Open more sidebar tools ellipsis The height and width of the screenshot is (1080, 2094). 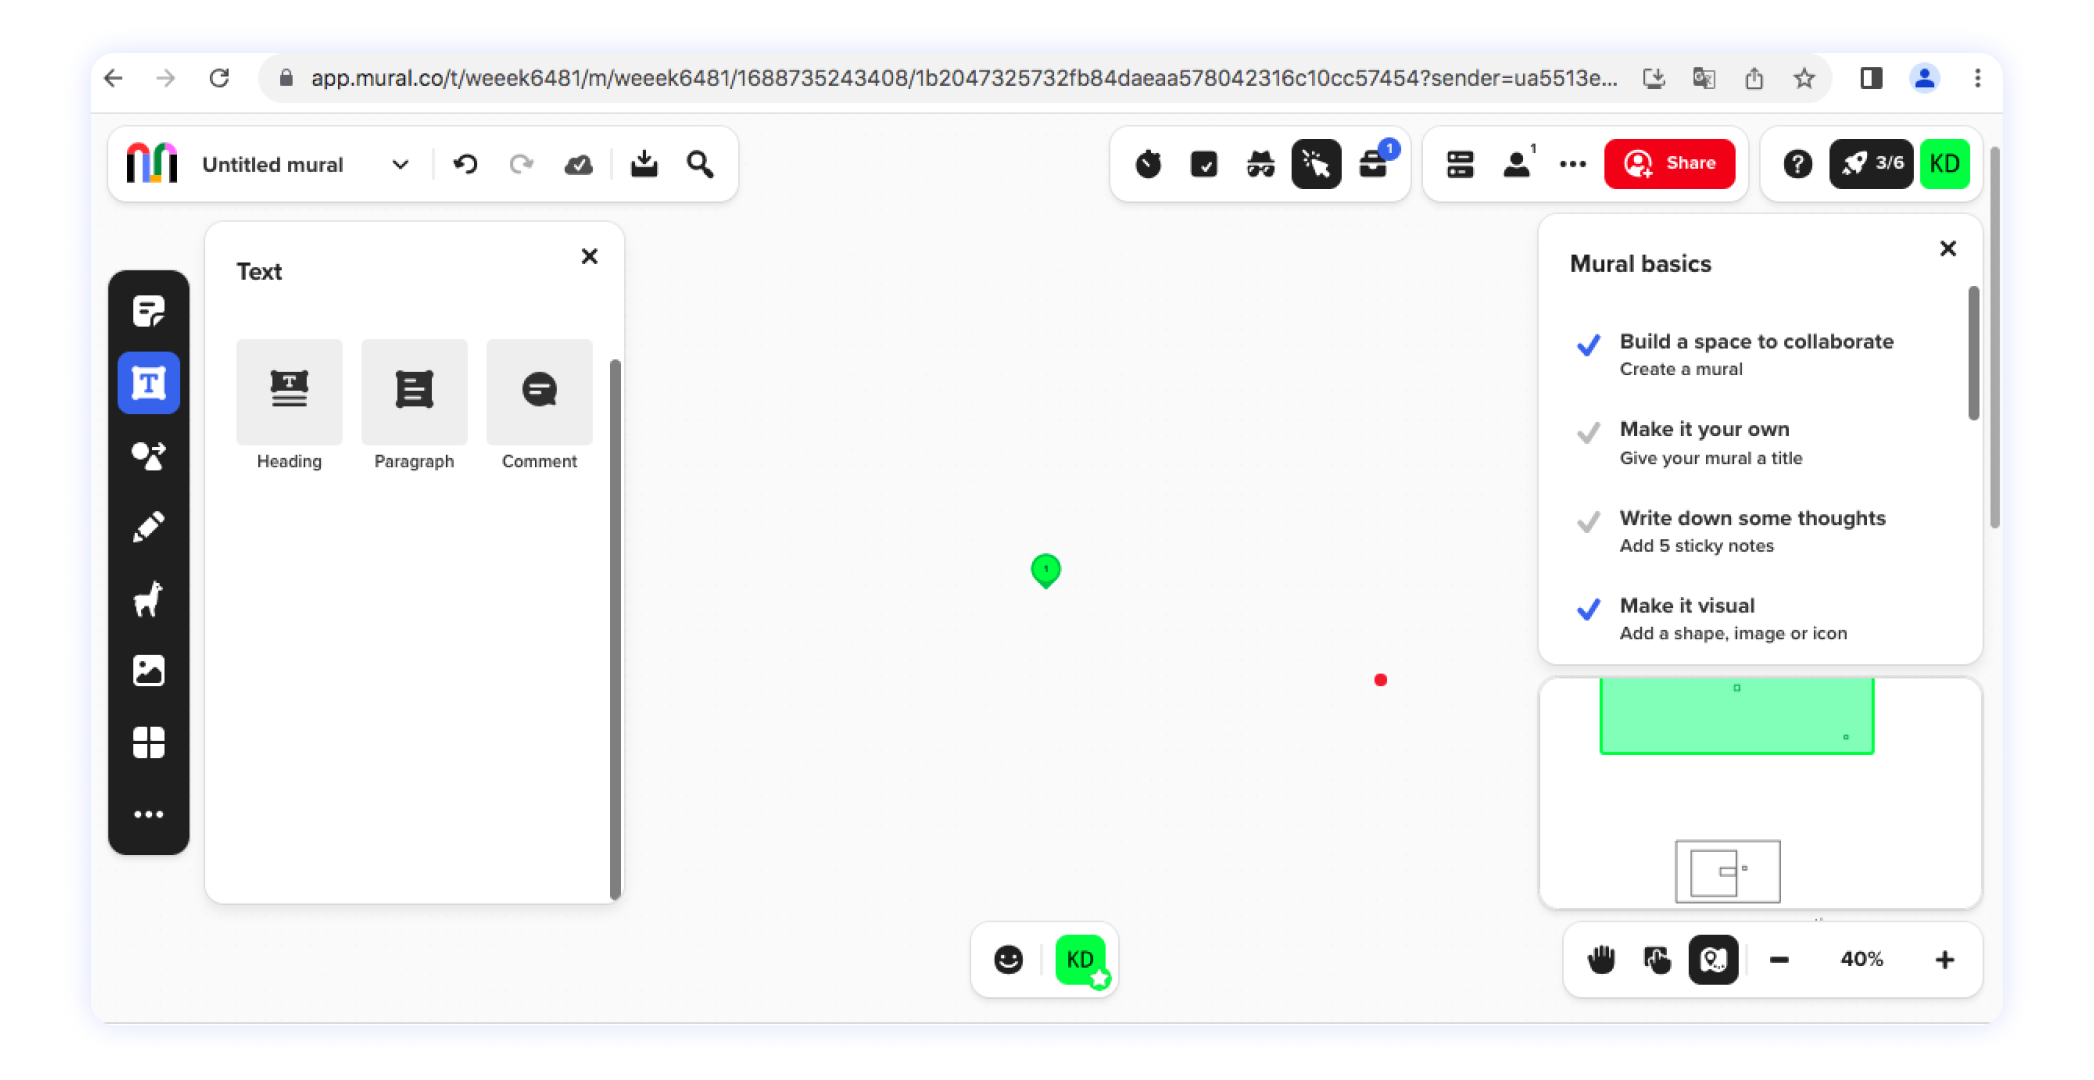tap(148, 814)
